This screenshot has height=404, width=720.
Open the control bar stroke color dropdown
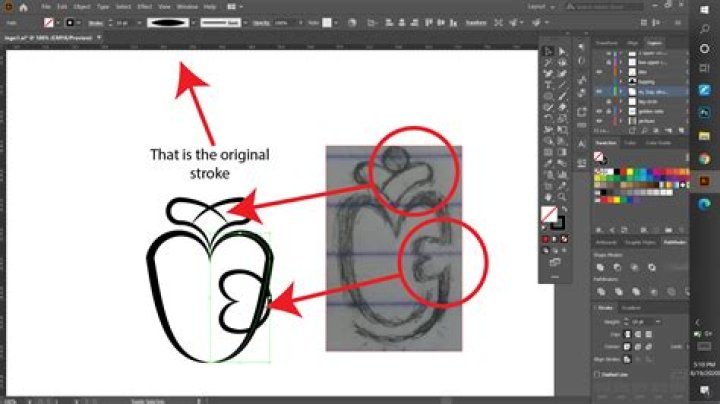(79, 22)
